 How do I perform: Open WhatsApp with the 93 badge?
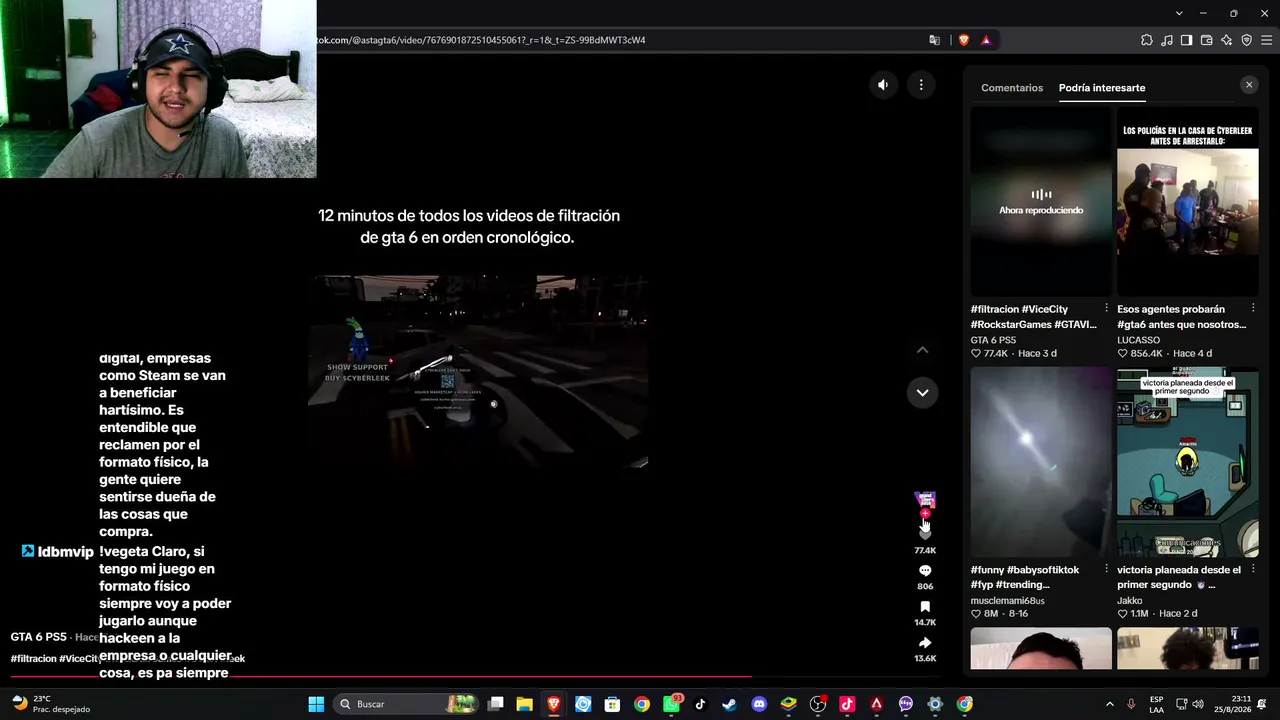672,704
